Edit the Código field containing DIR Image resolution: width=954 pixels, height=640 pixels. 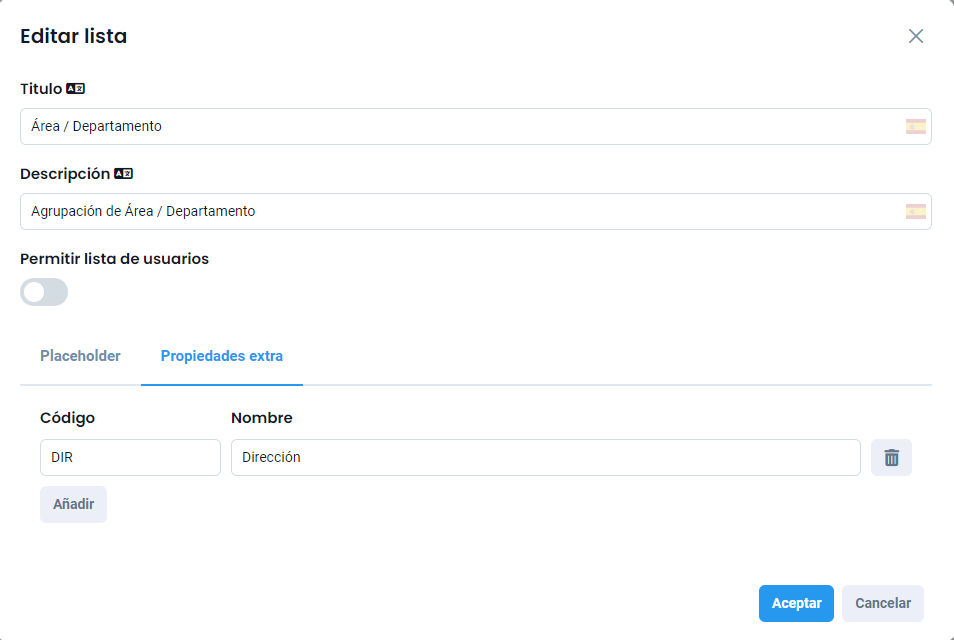tap(130, 458)
